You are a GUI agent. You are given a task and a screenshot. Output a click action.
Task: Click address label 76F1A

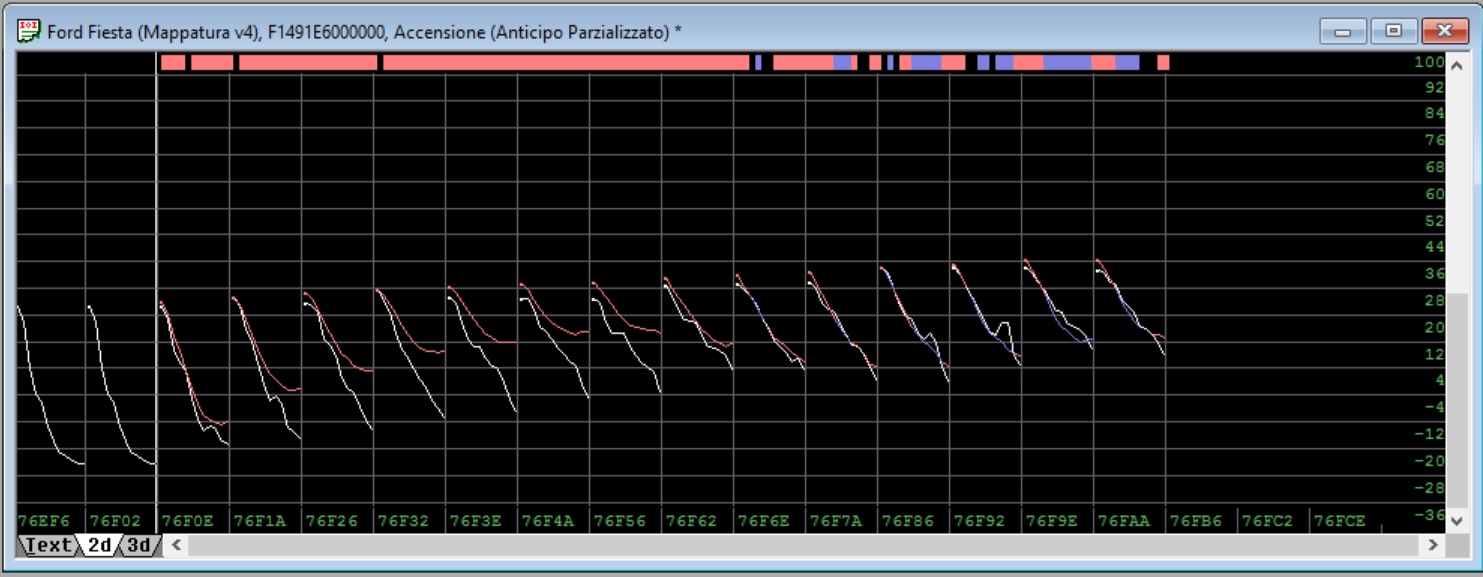pos(260,521)
